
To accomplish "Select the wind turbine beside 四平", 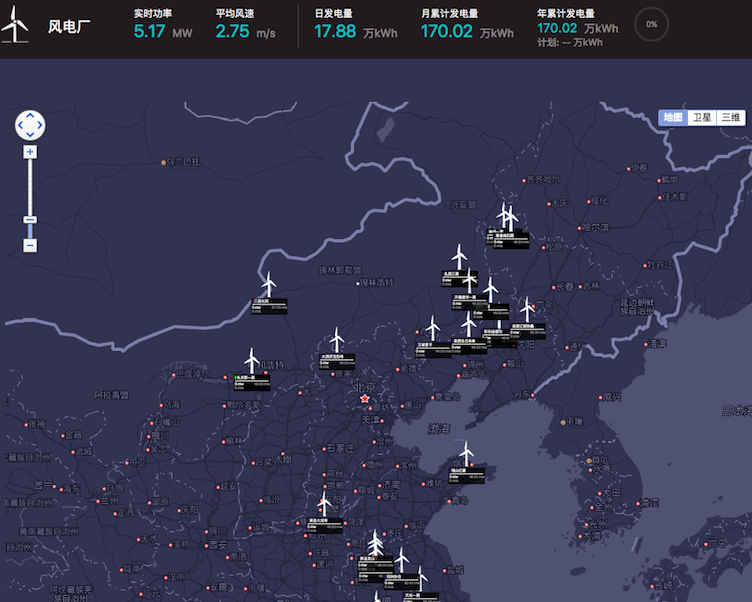I will click(x=527, y=309).
